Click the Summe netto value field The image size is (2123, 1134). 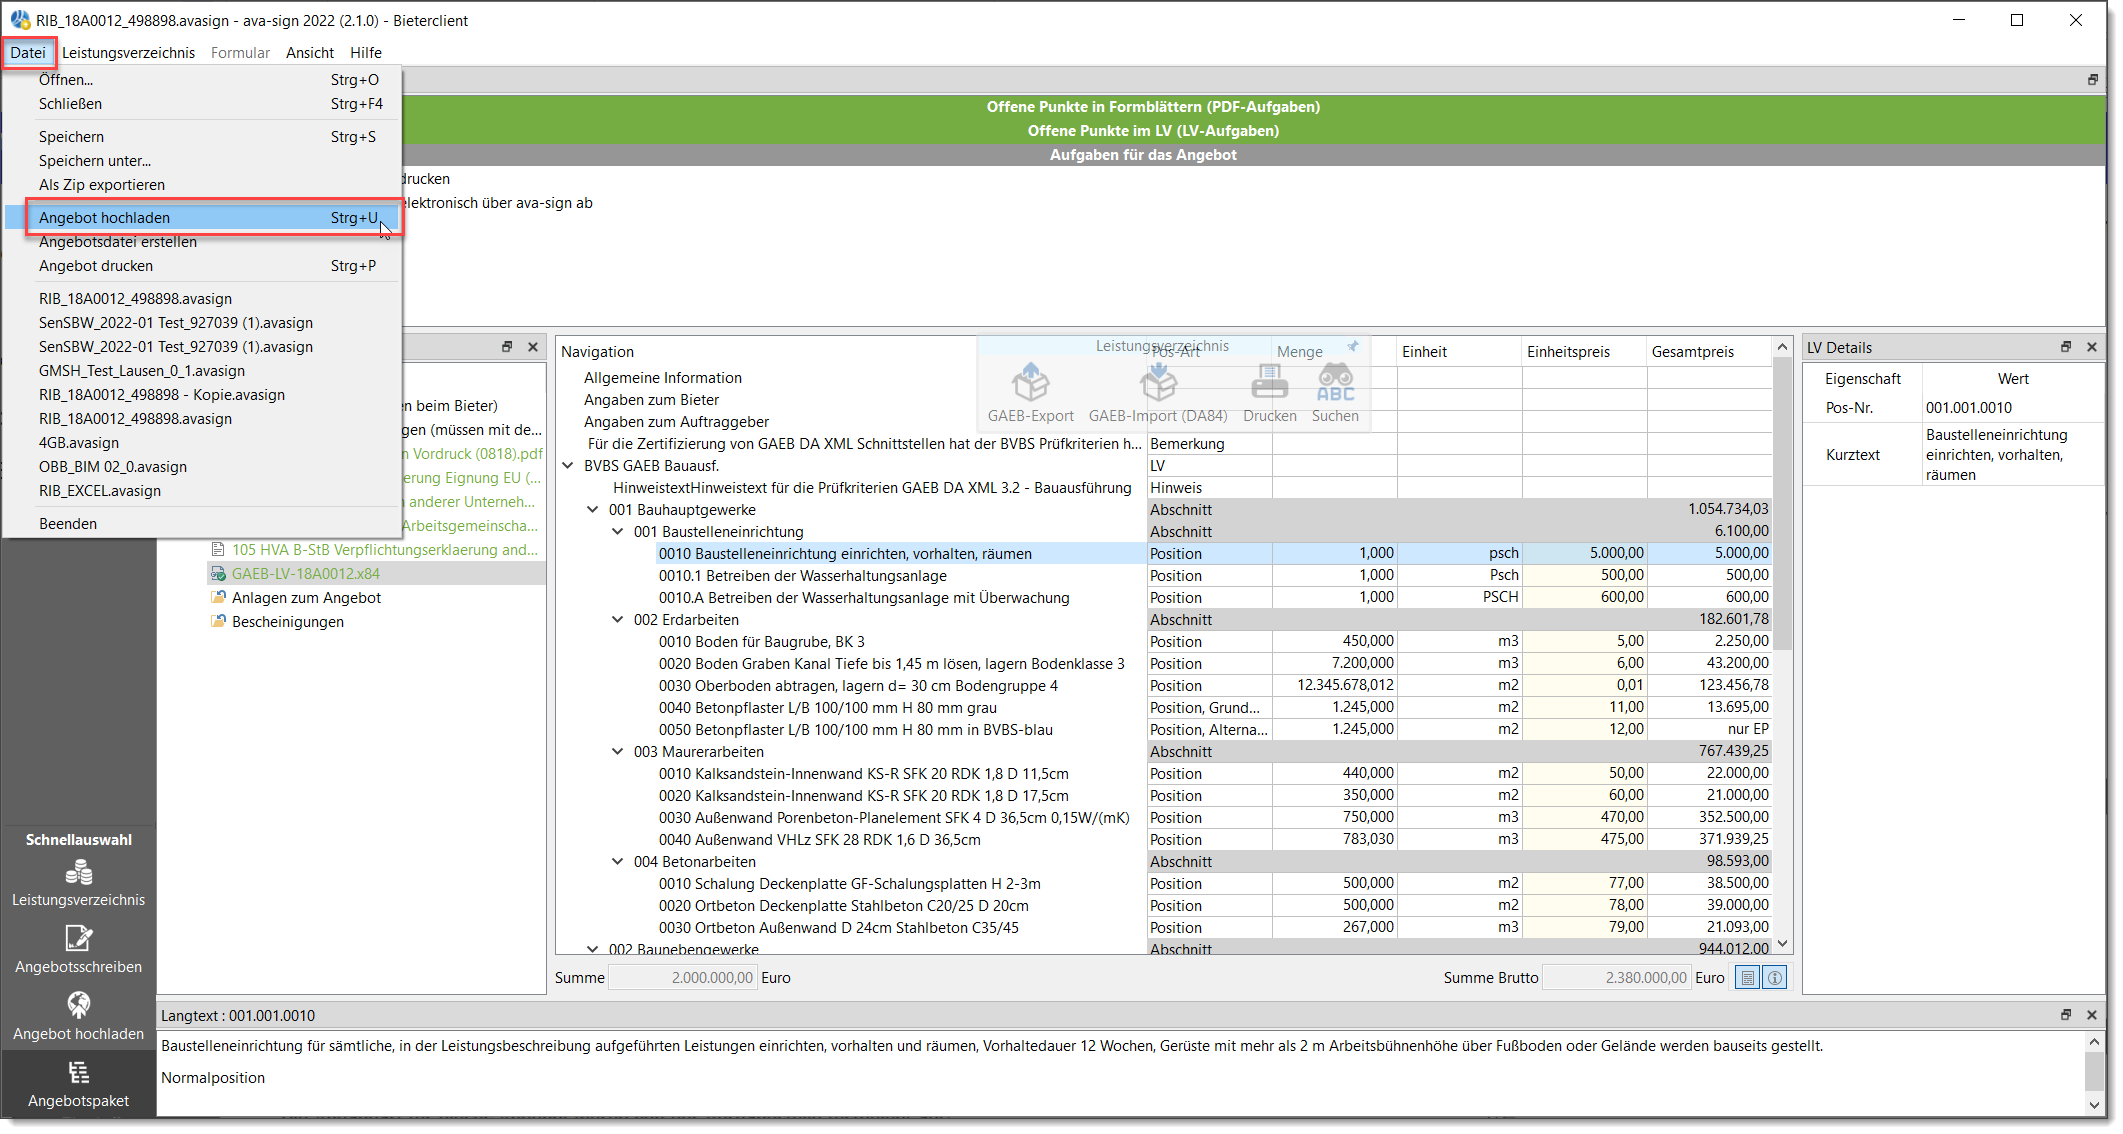682,978
